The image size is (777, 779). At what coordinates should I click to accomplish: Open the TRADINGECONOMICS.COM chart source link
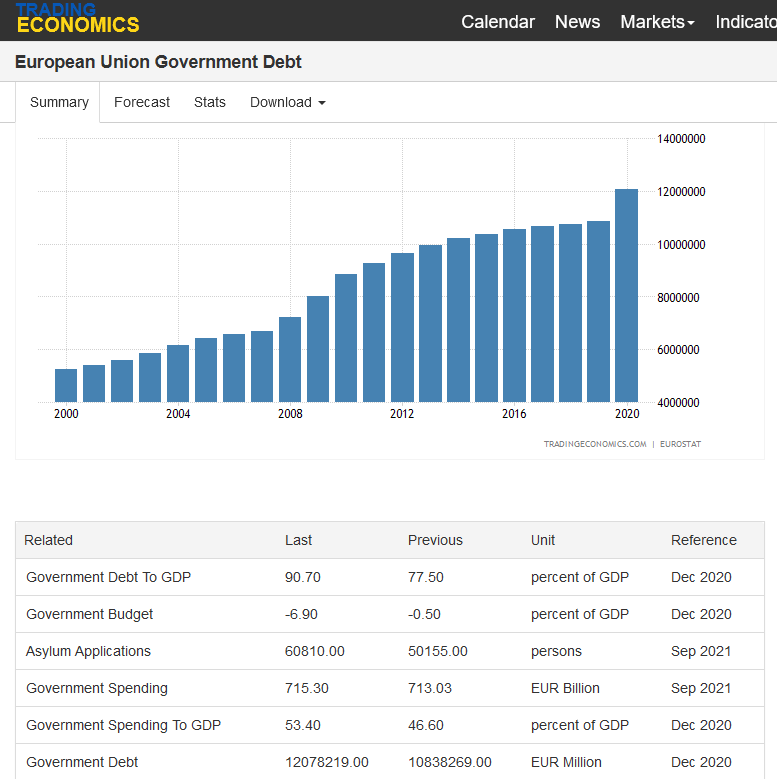click(595, 444)
